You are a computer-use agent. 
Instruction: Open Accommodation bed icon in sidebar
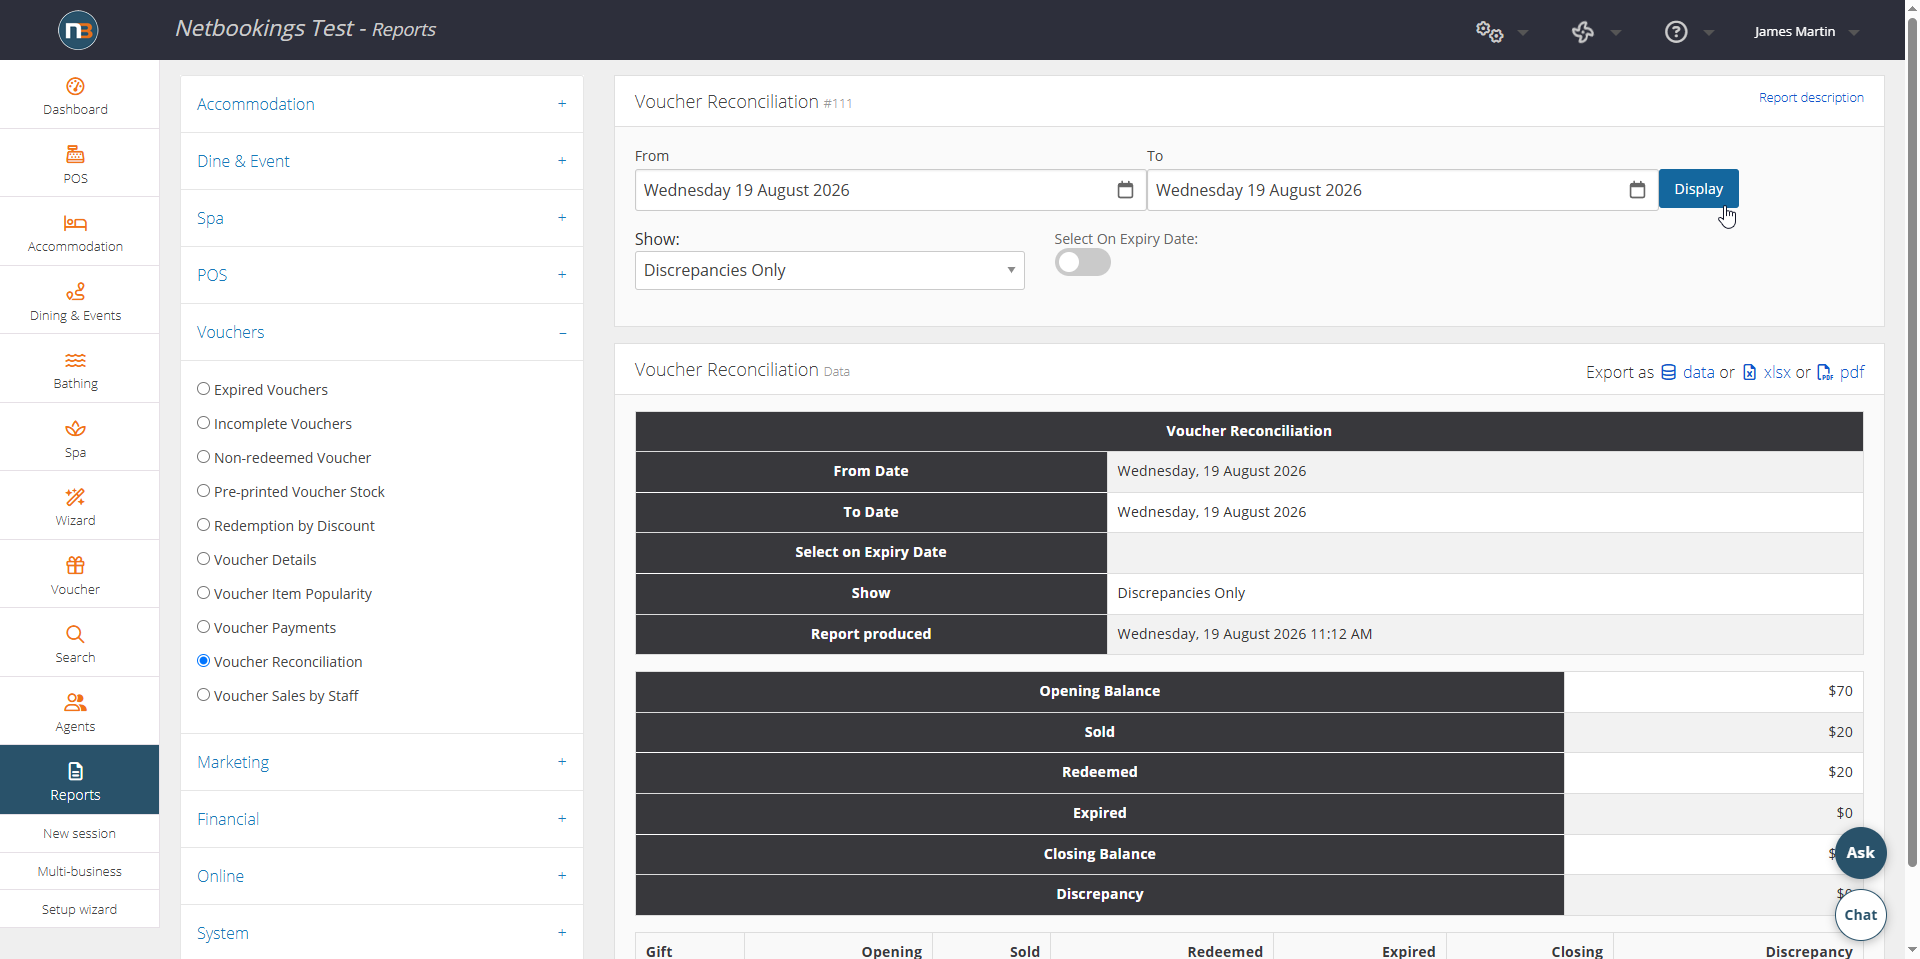(x=76, y=233)
